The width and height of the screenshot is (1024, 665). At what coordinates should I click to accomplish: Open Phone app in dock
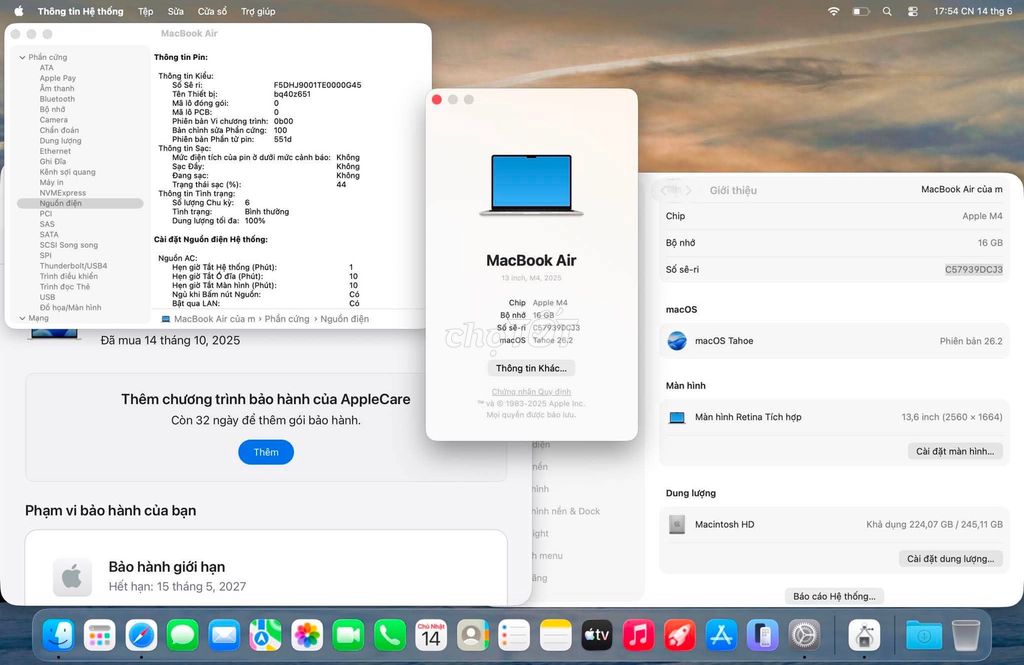pos(390,635)
